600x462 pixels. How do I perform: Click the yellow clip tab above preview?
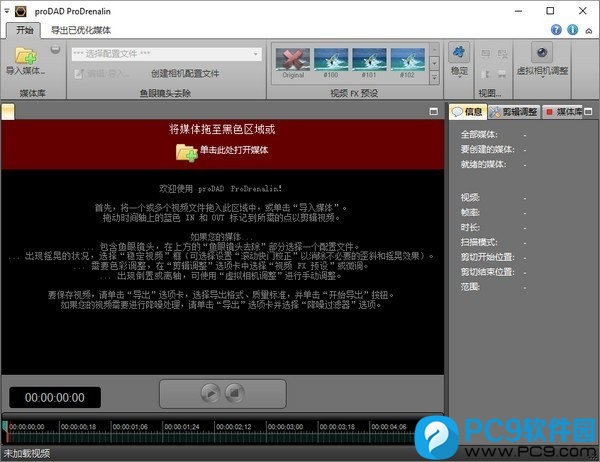pyautogui.click(x=8, y=112)
